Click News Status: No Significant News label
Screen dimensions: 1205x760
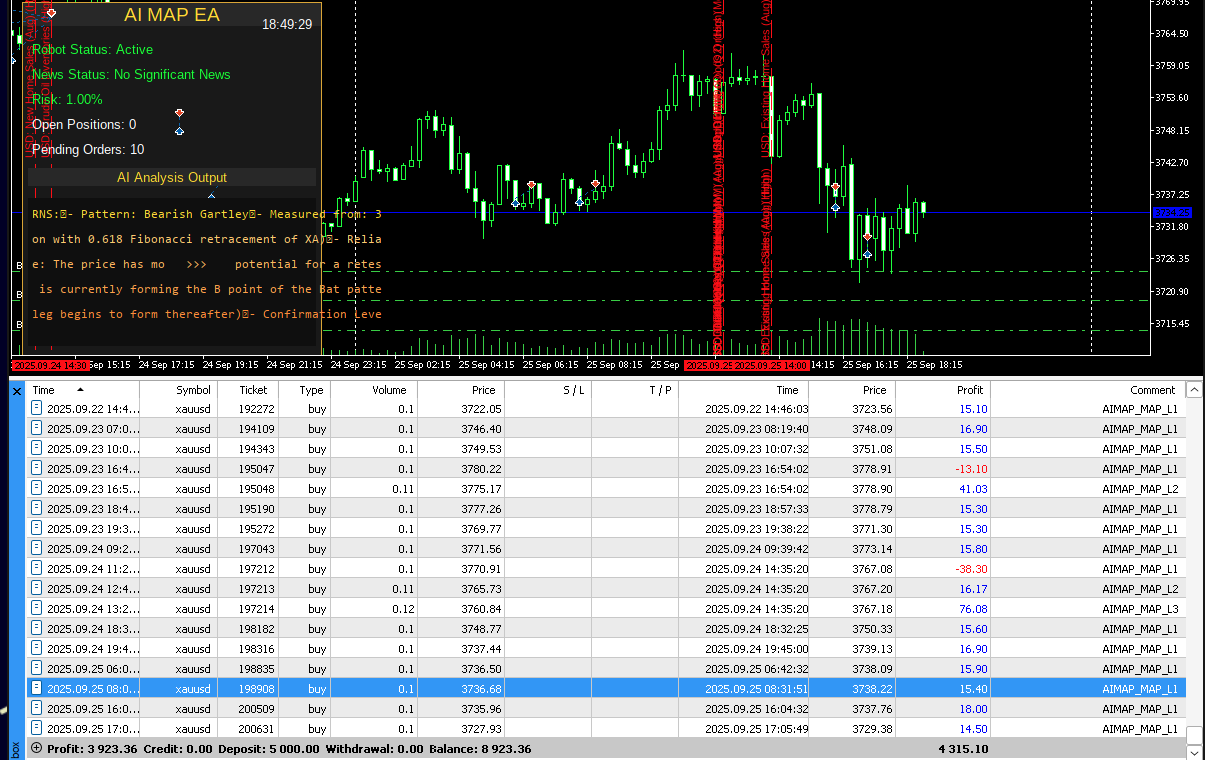pos(131,74)
